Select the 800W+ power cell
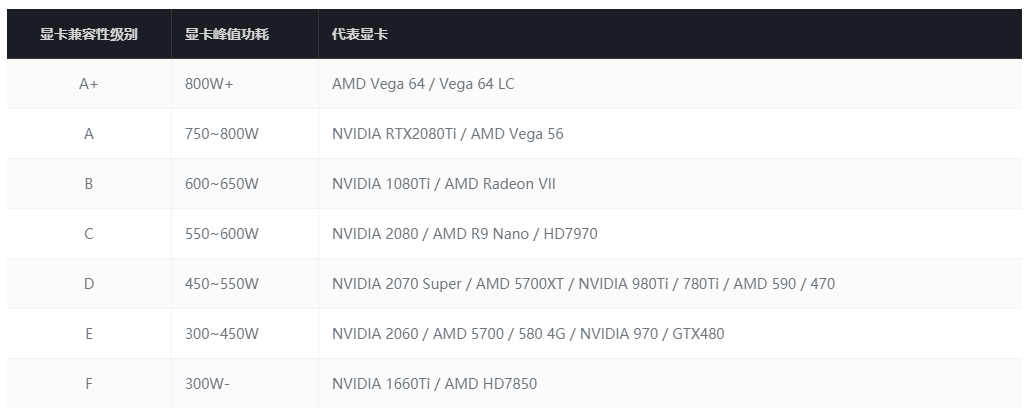The width and height of the screenshot is (1027, 417). pos(209,84)
